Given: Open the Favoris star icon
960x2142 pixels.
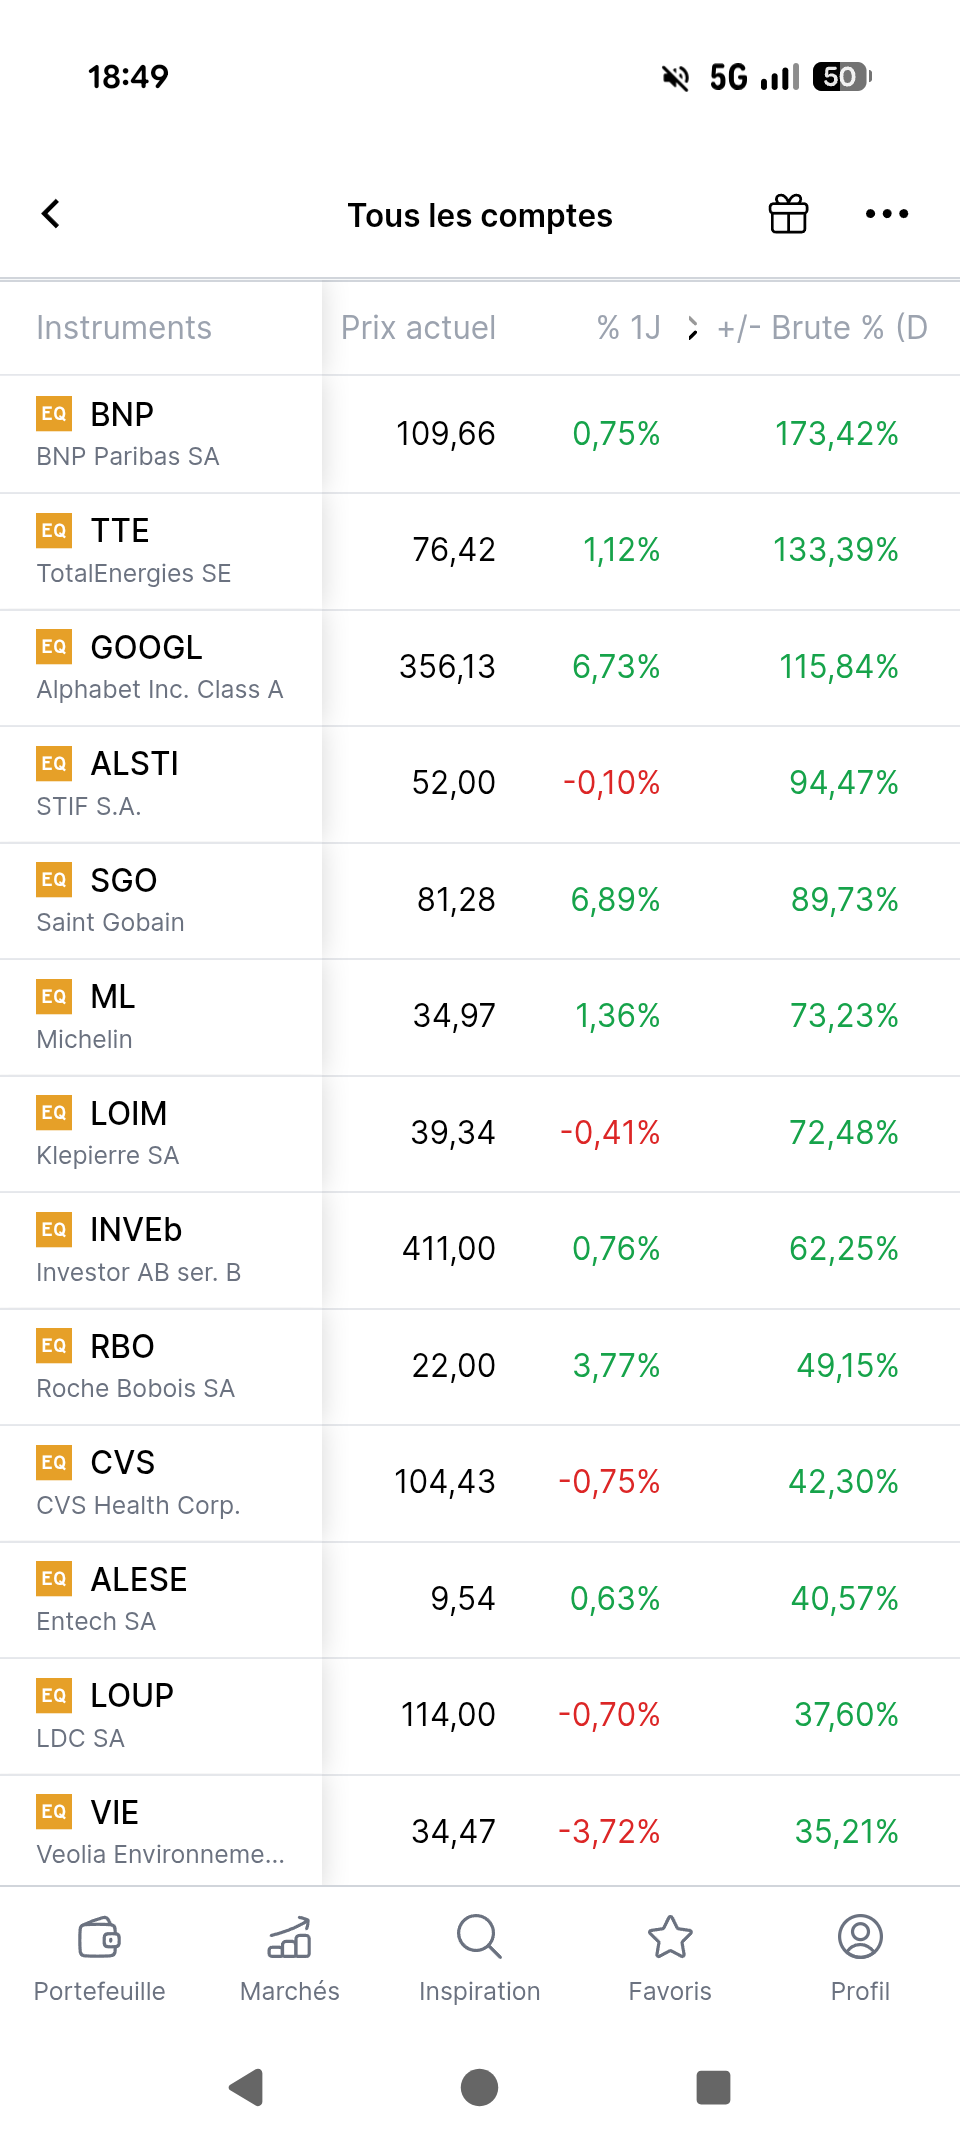Looking at the screenshot, I should [x=670, y=1937].
